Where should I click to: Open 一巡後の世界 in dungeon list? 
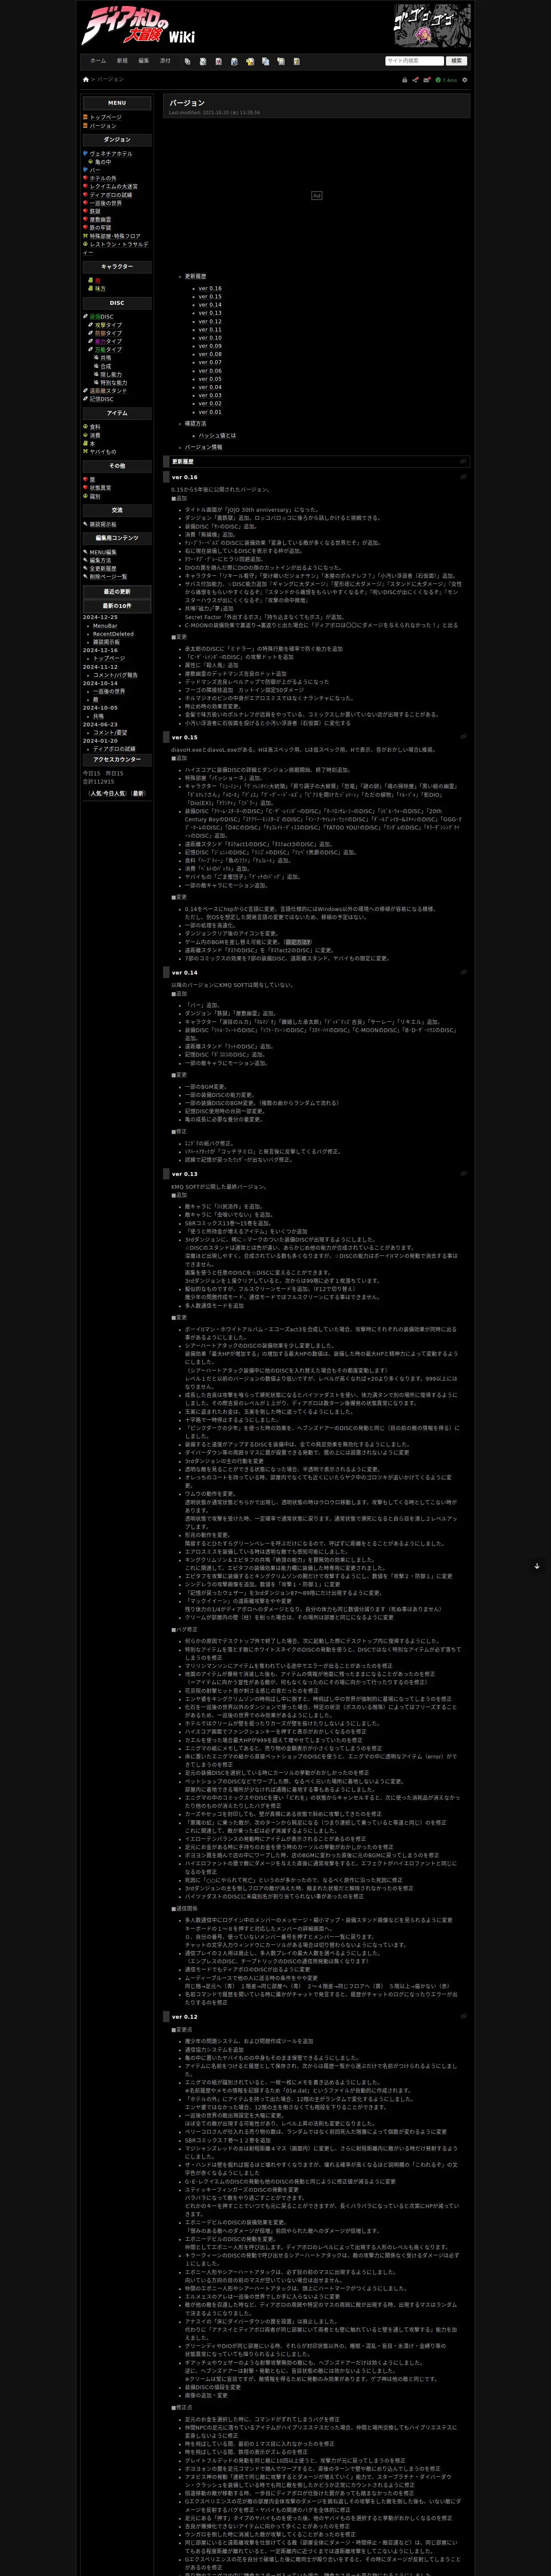[x=105, y=203]
